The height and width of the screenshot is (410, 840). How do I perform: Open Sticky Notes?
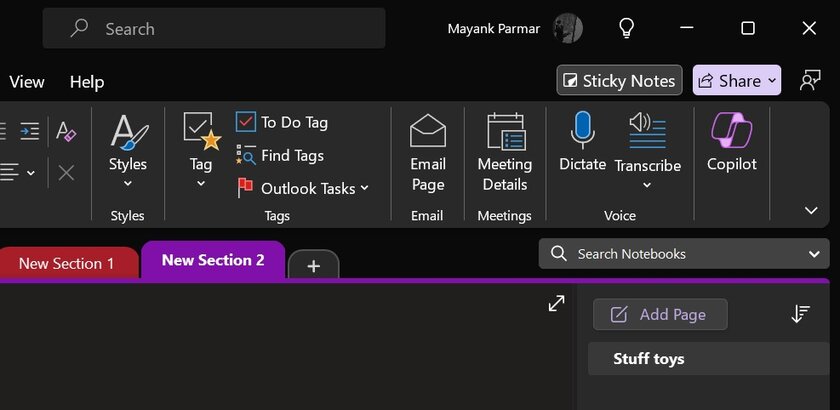[x=619, y=81]
